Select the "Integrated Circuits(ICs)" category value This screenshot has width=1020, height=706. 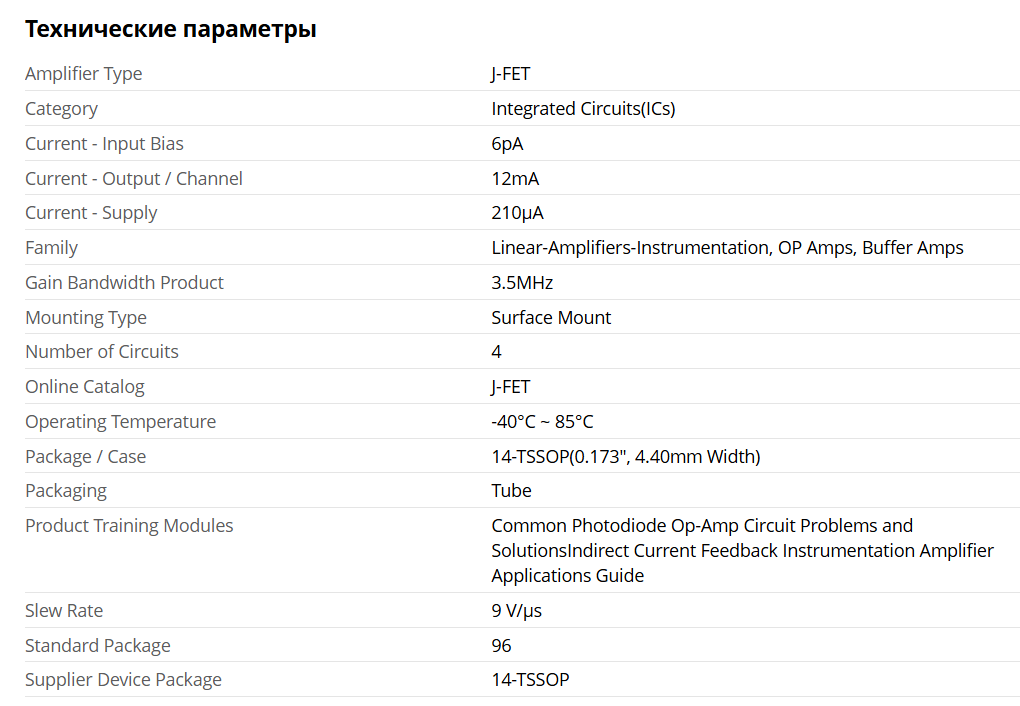(583, 109)
